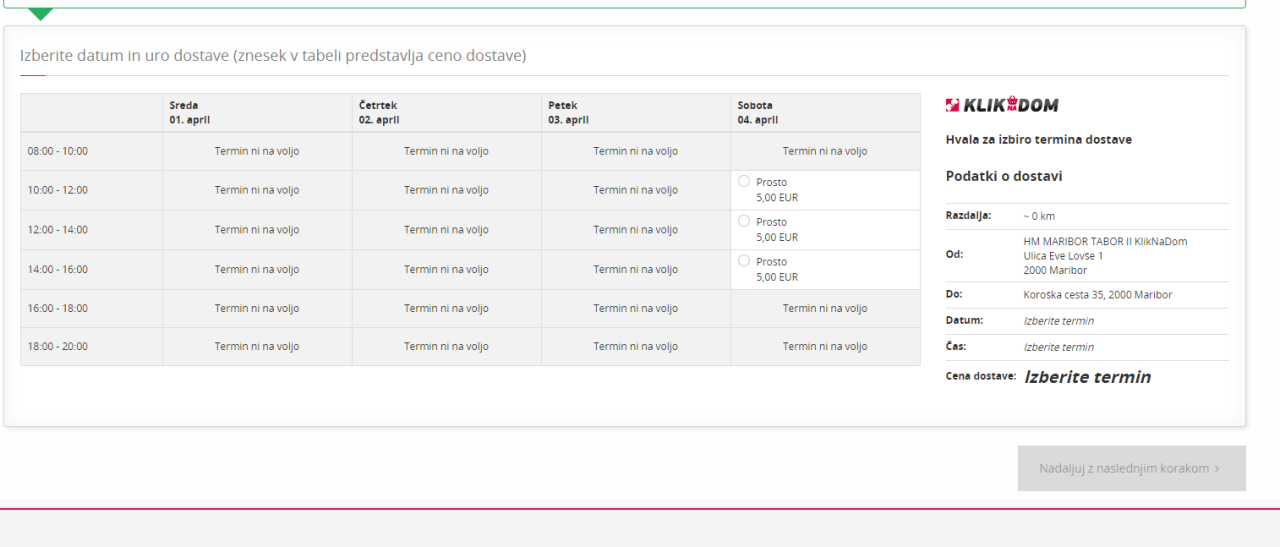Select the Sobota 04. april column header
Screen dimensions: 1280x547
pos(757,112)
